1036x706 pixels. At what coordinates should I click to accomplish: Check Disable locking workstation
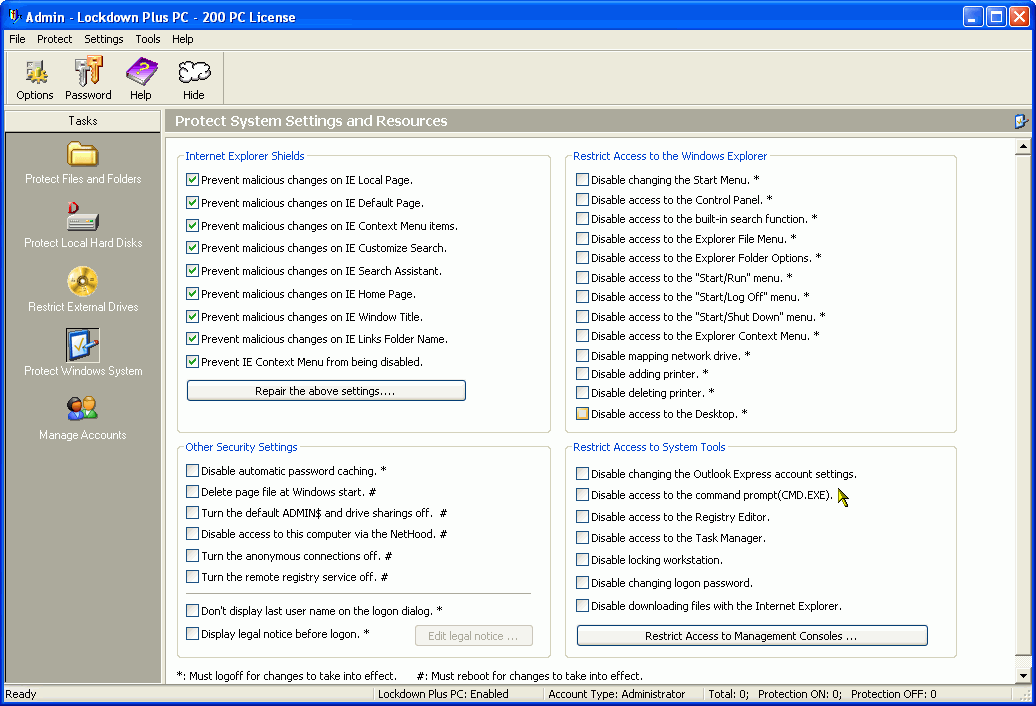582,559
